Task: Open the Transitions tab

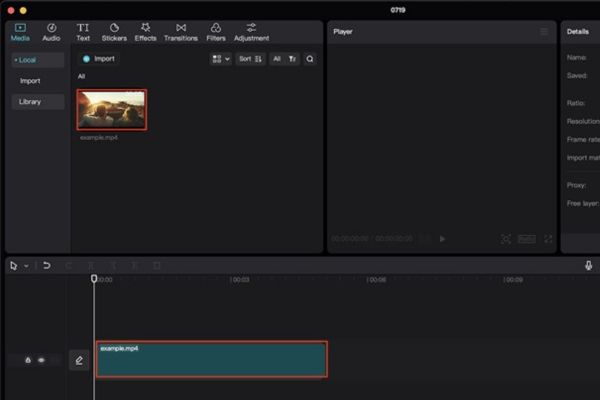Action: click(x=181, y=32)
